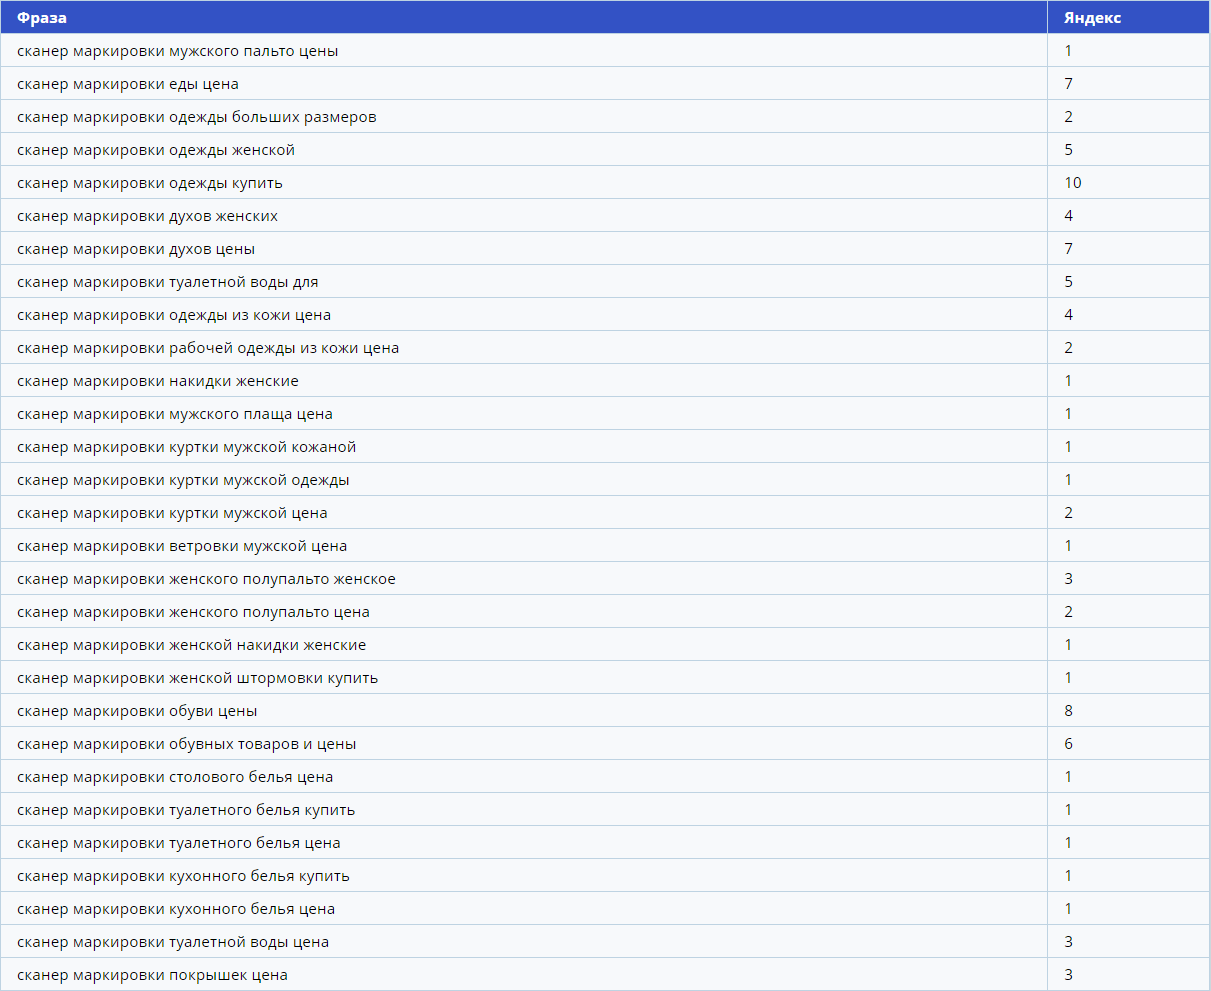Click Яндекс value 5 for одежды женской
The width and height of the screenshot is (1211, 991).
click(1069, 150)
